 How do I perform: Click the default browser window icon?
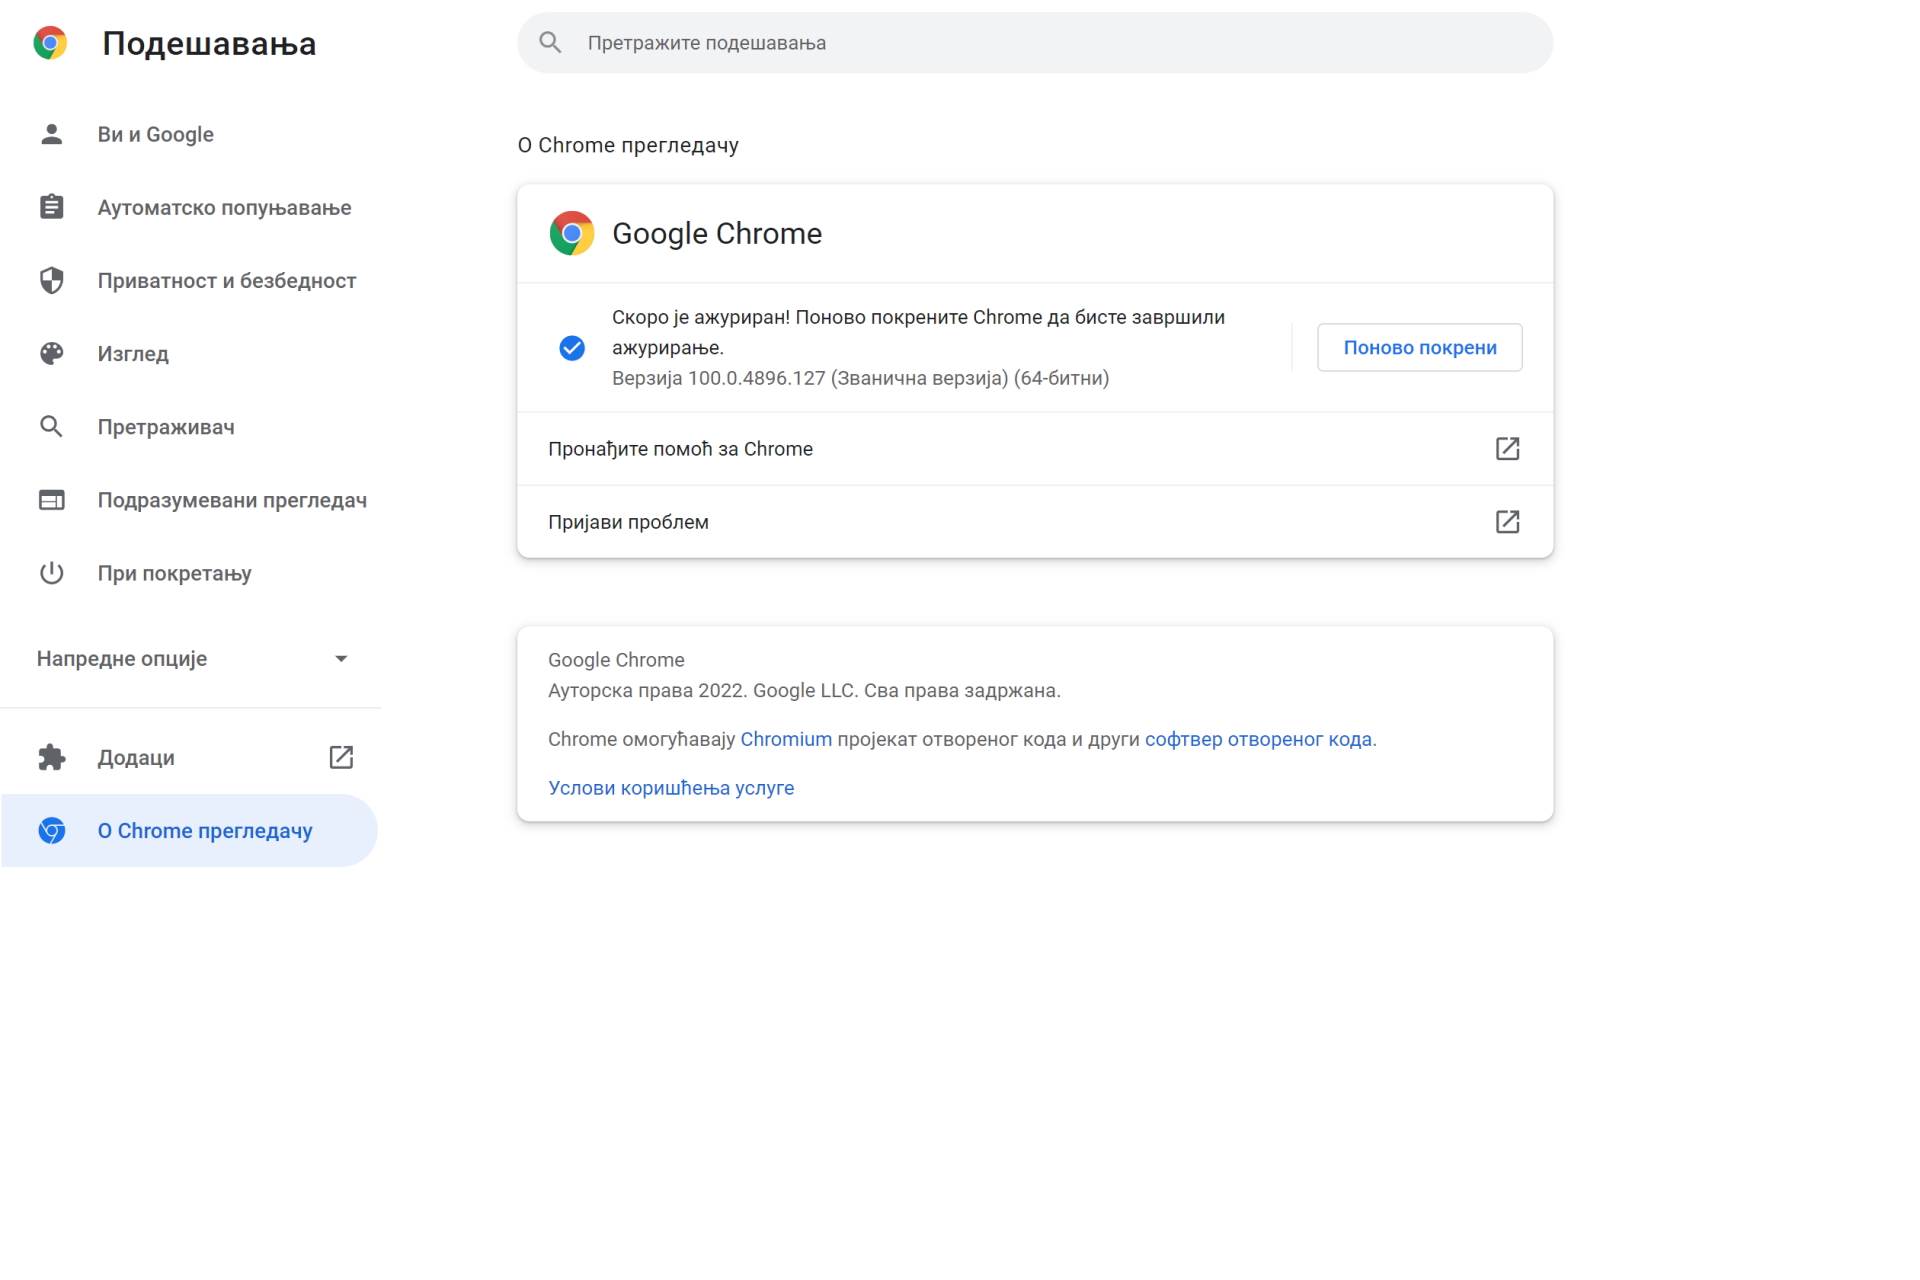click(x=51, y=500)
